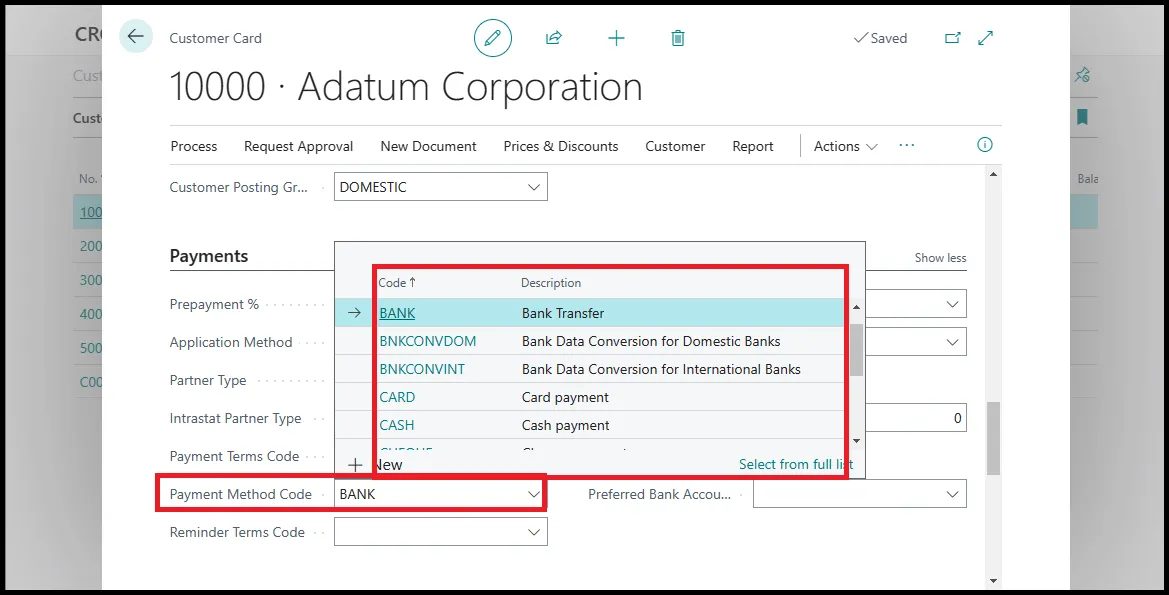The width and height of the screenshot is (1169, 595).
Task: Click the info circle icon
Action: 985,145
